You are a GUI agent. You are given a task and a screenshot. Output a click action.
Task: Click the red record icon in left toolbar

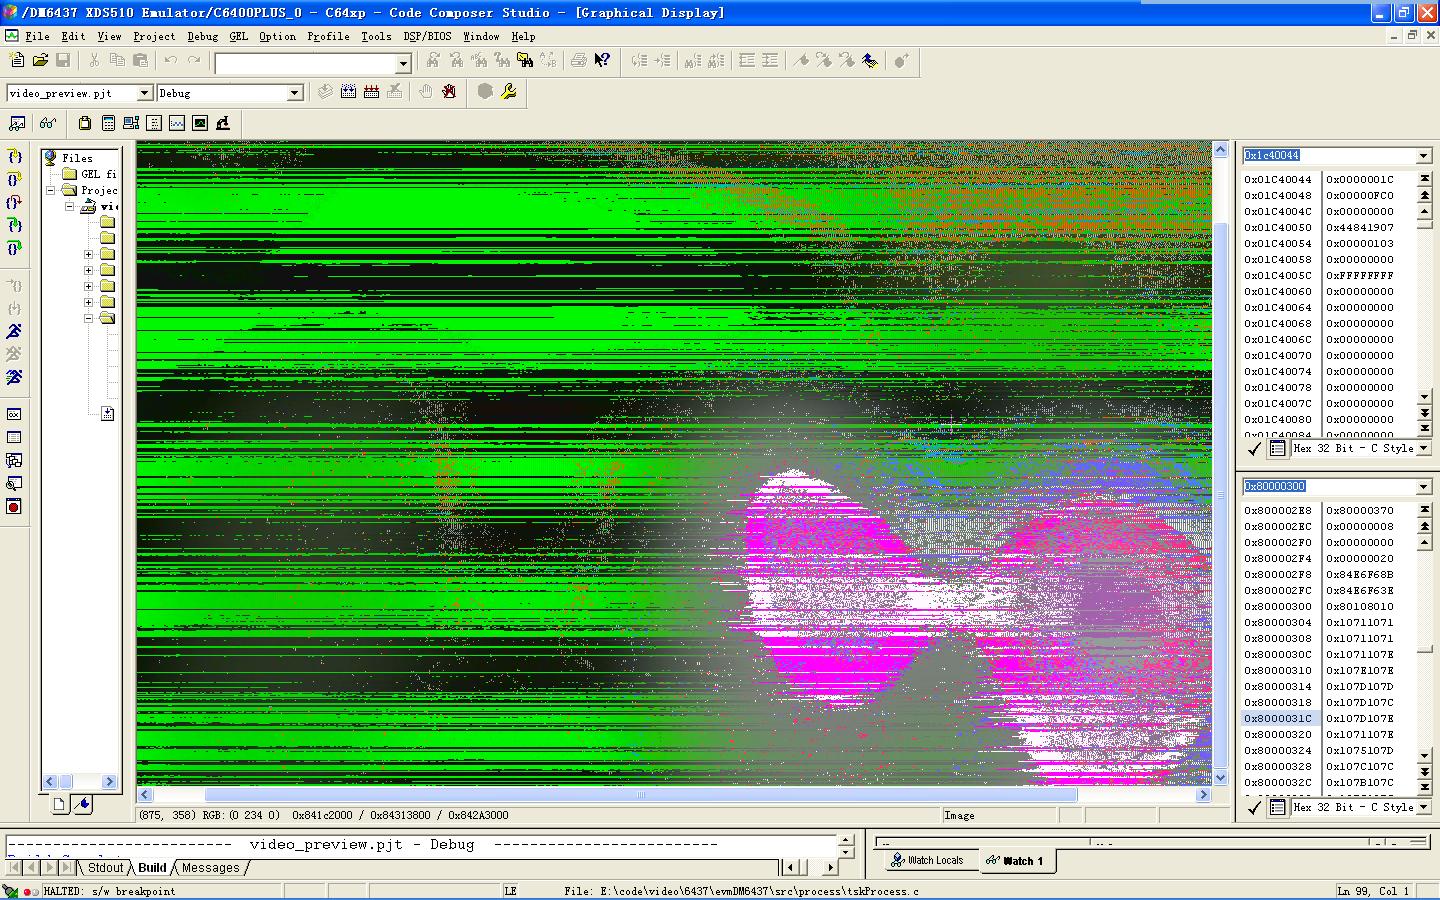(14, 507)
